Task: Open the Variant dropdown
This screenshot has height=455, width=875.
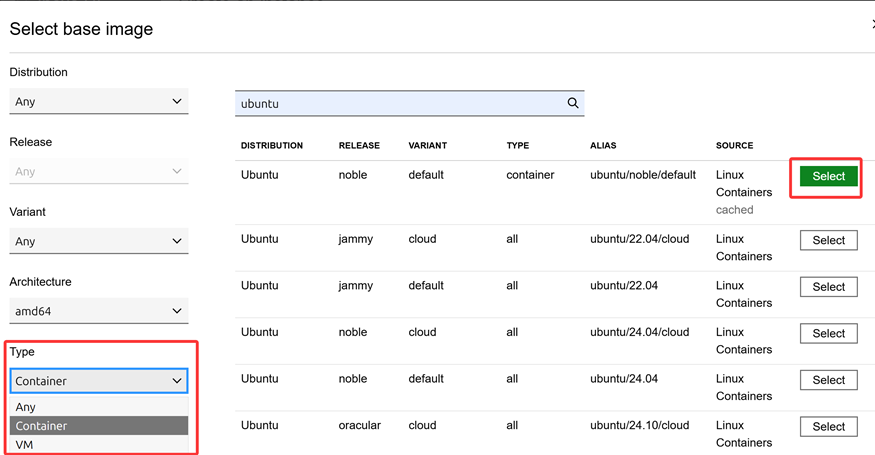Action: 99,241
